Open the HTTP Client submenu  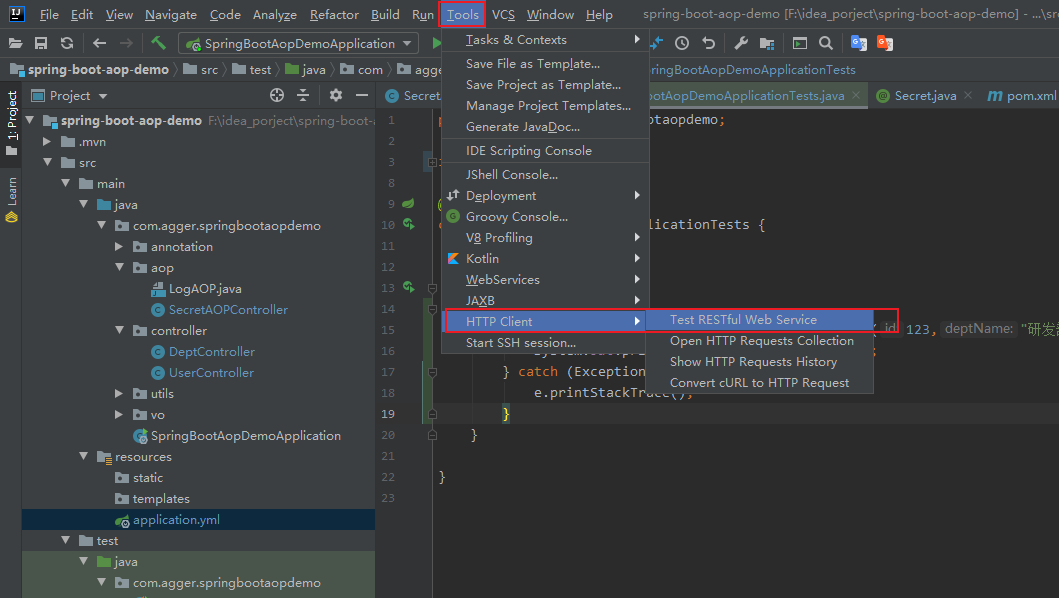[x=545, y=322]
